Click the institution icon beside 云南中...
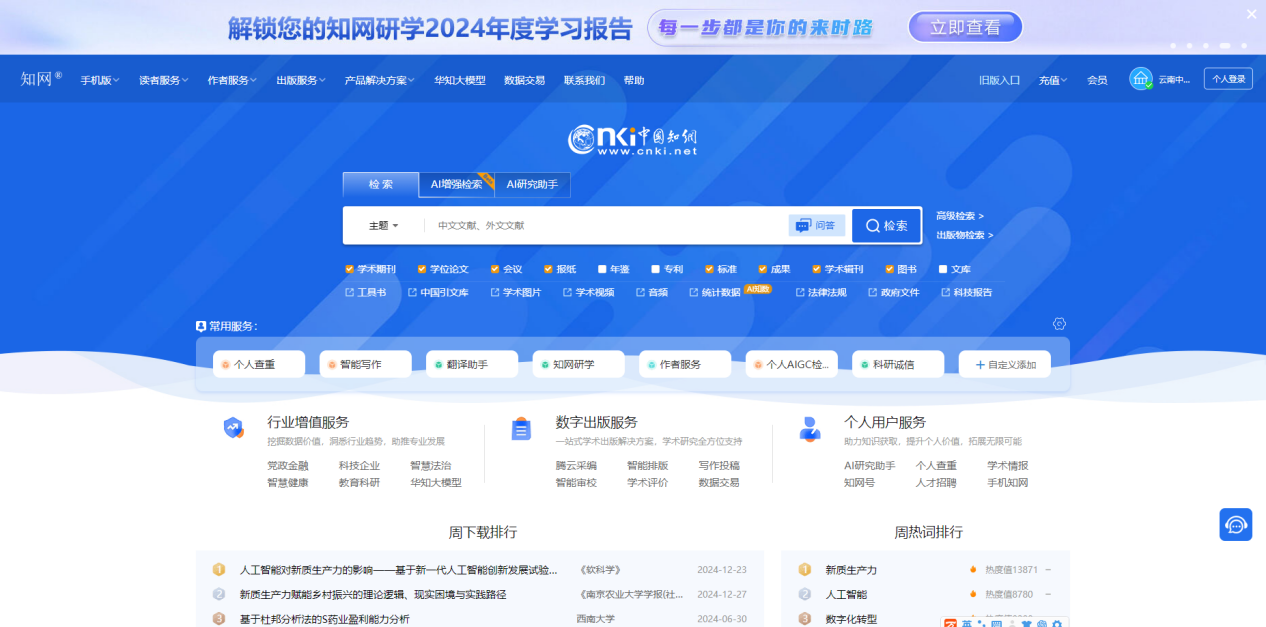Viewport: 1266px width, 627px height. click(x=1141, y=79)
